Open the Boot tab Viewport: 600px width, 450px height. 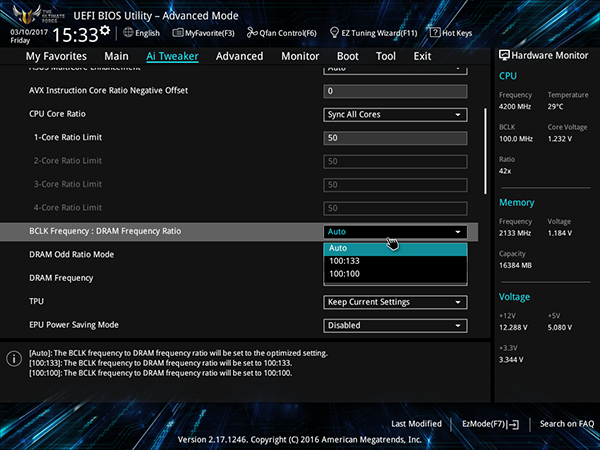[347, 56]
